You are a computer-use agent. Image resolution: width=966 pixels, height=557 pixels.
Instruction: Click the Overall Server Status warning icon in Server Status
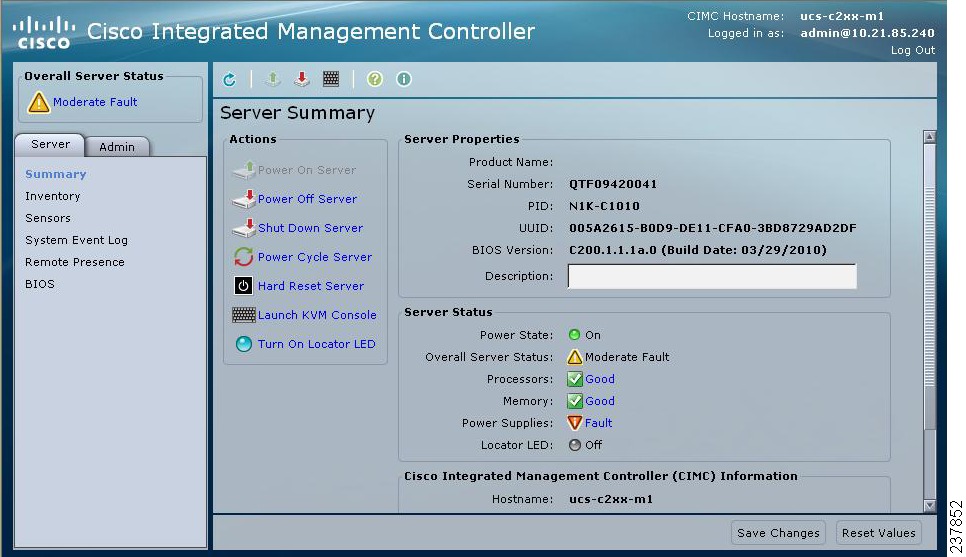[x=575, y=357]
